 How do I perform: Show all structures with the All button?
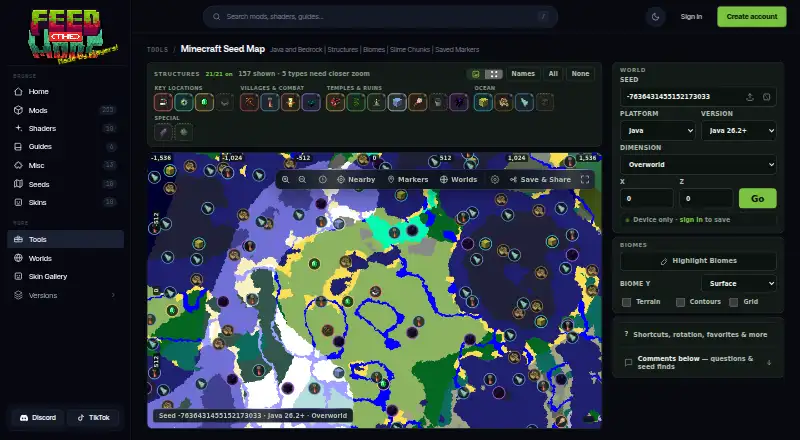point(553,74)
